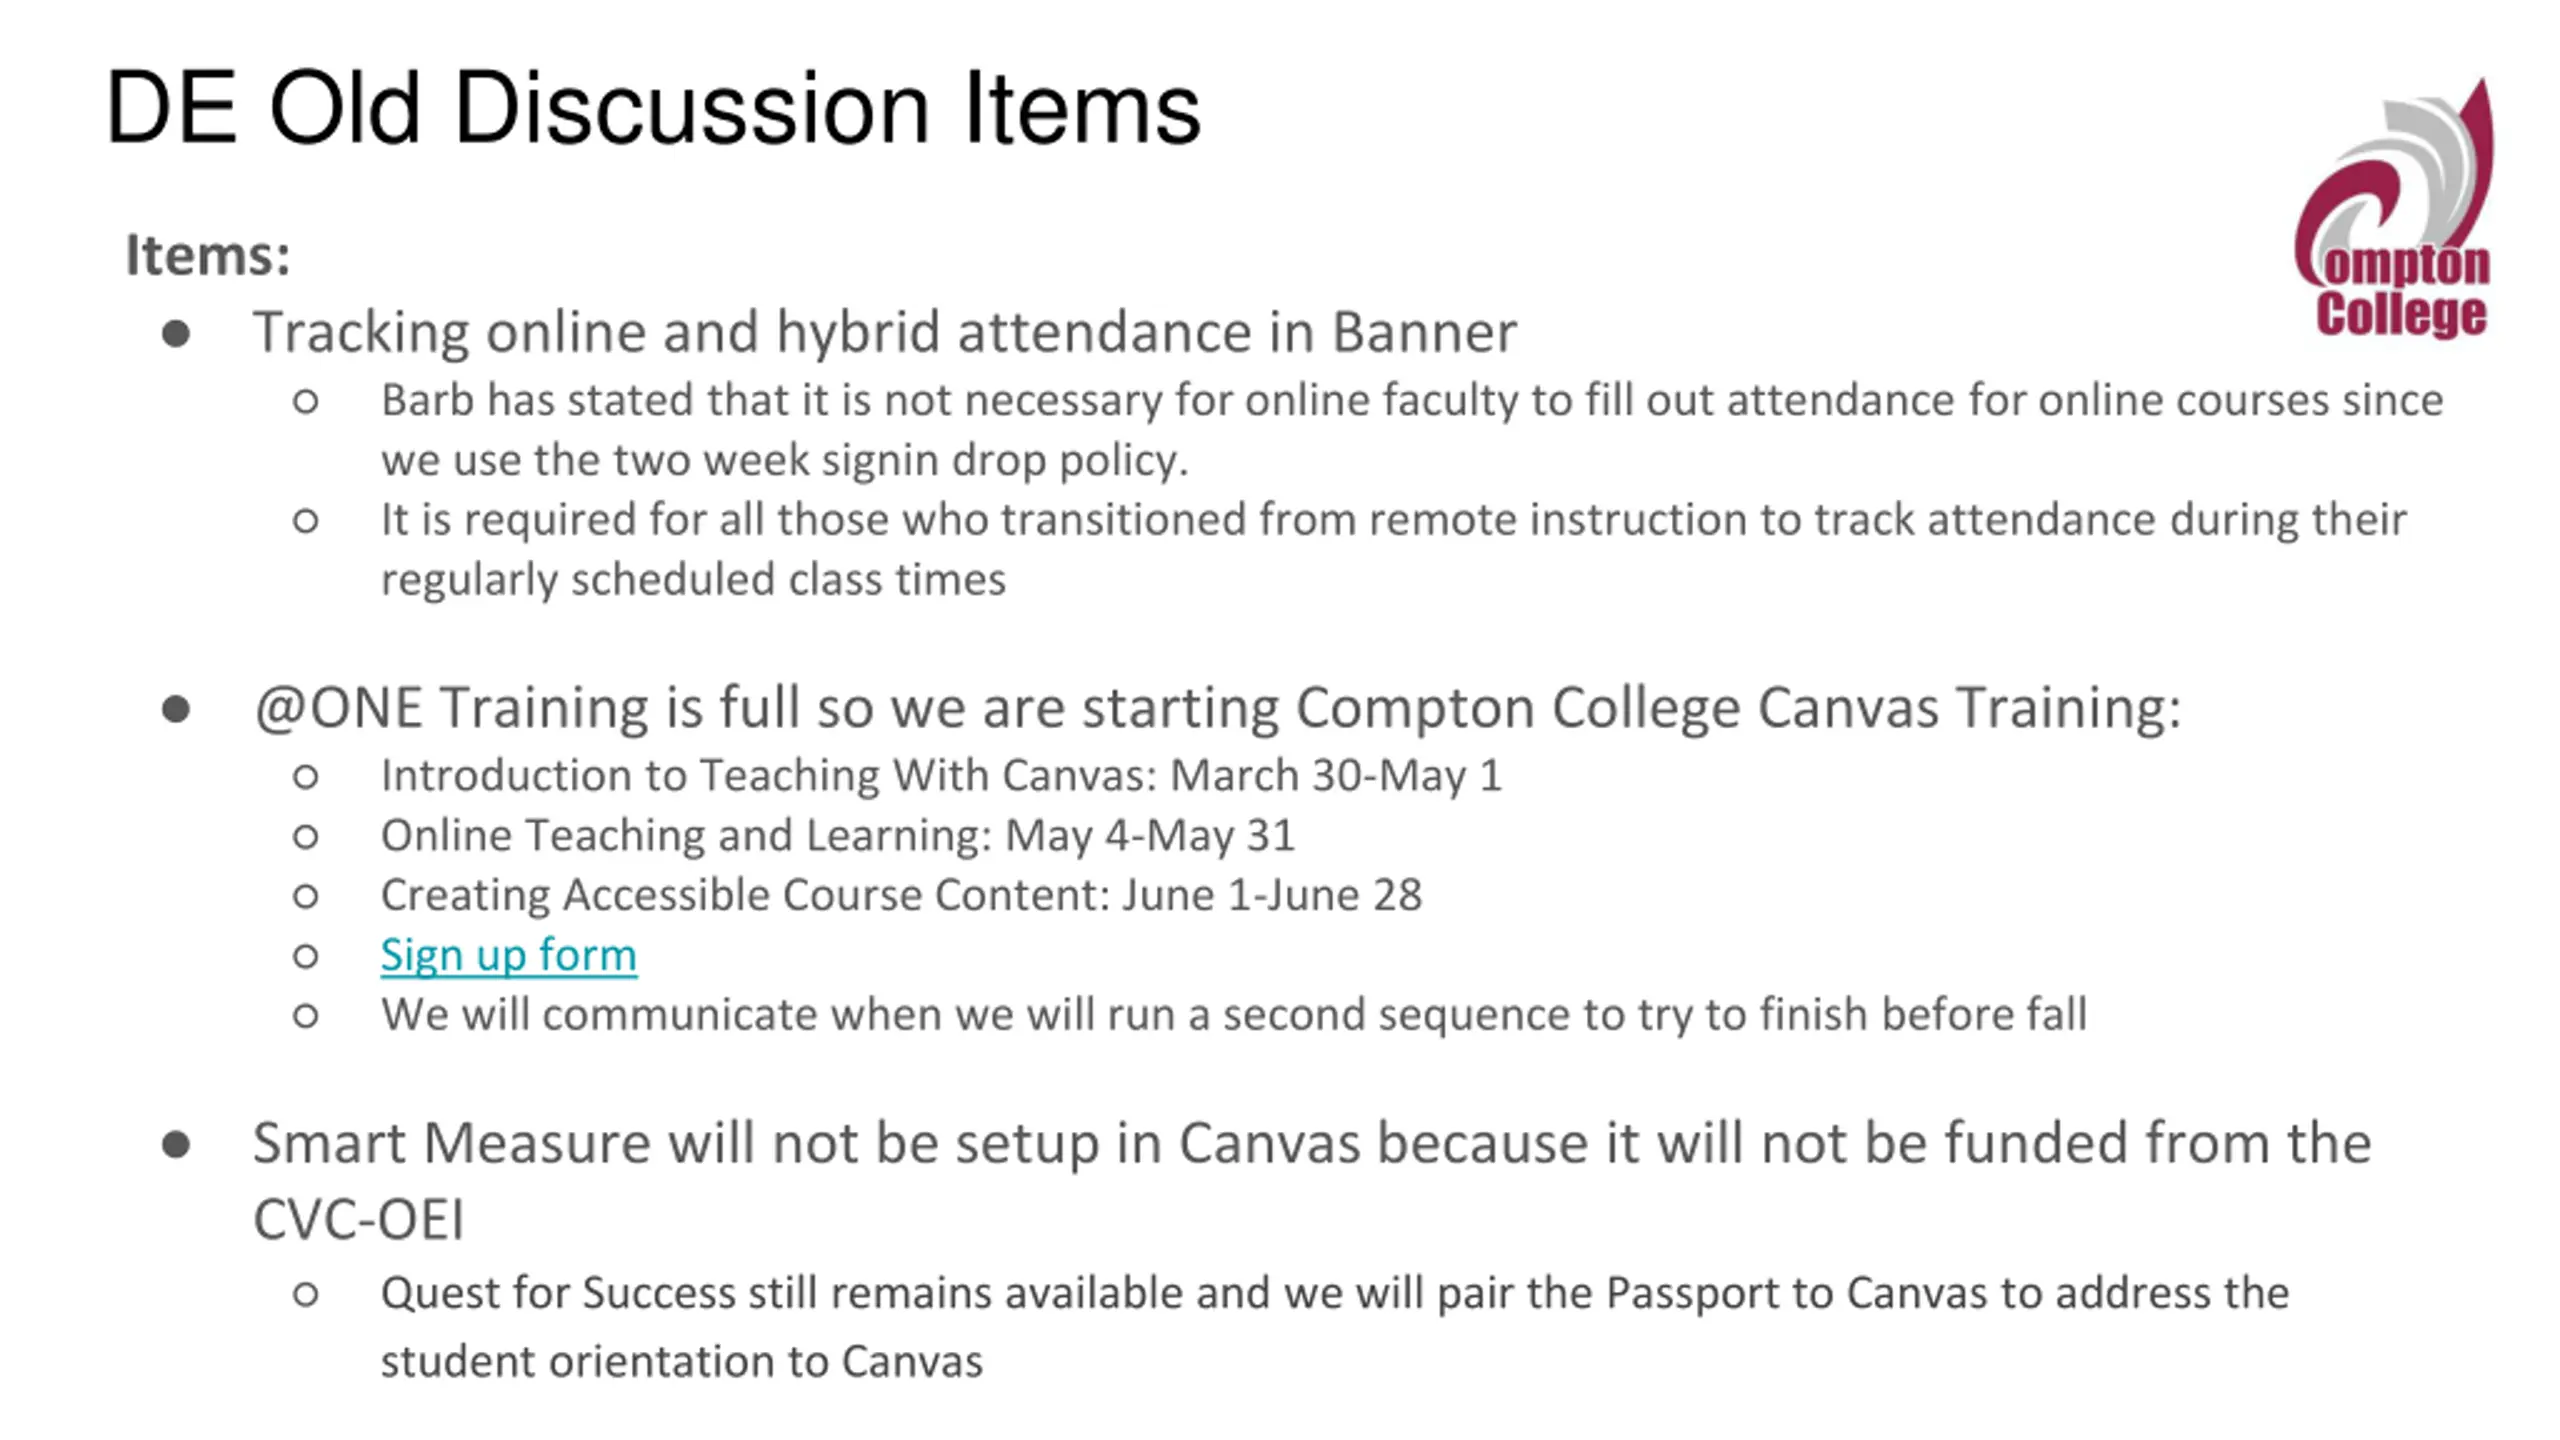2560x1440 pixels.
Task: Select the Items: heading text
Action: [208, 256]
